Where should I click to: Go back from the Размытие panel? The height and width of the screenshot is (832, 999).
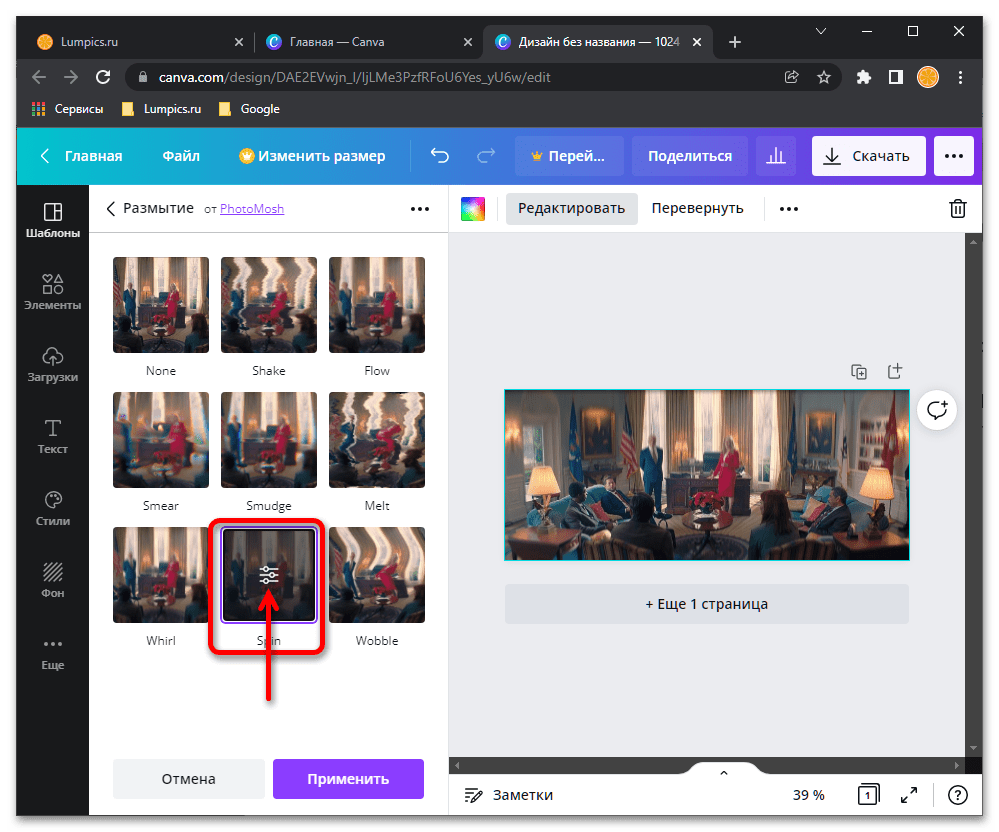pyautogui.click(x=111, y=209)
